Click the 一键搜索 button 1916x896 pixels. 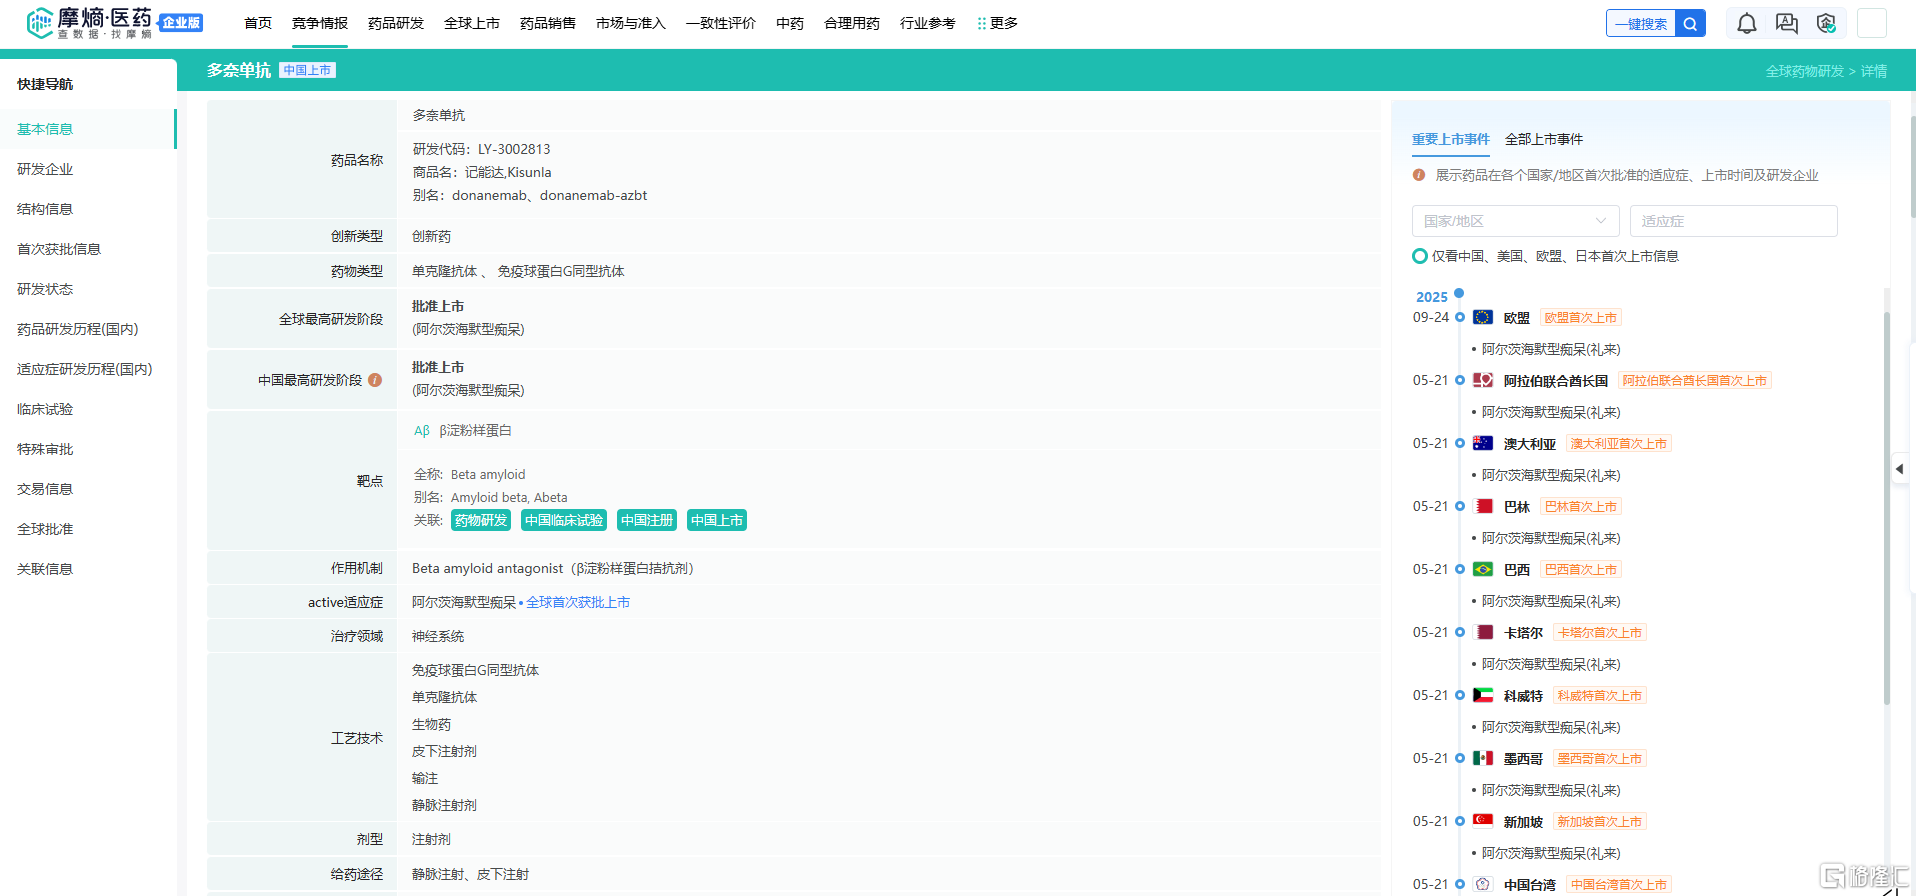pos(1641,23)
